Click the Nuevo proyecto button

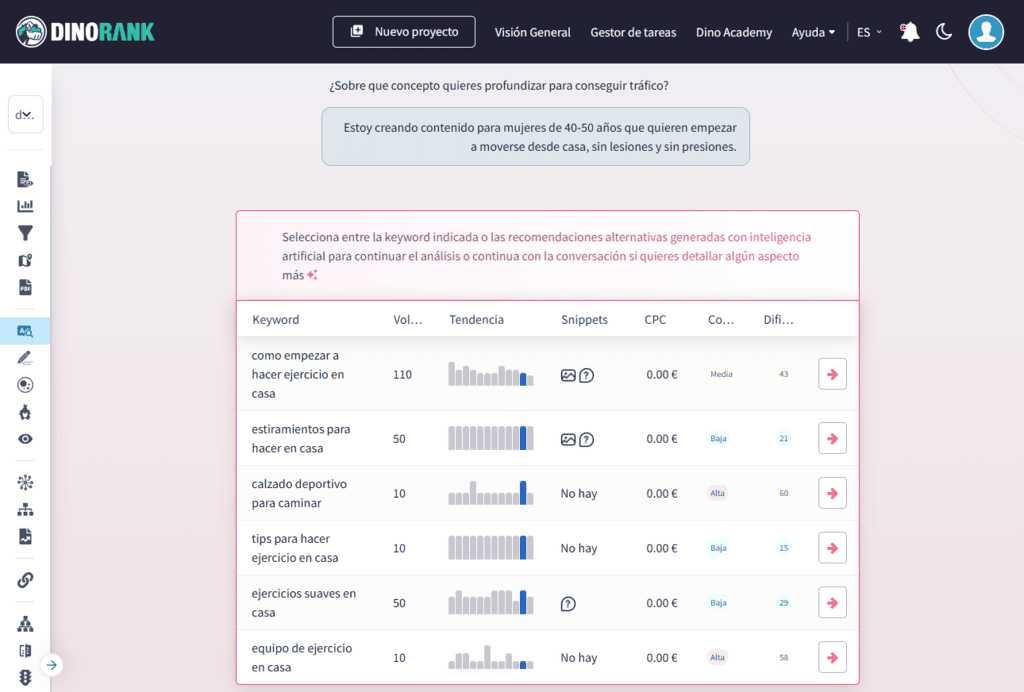[x=403, y=31]
